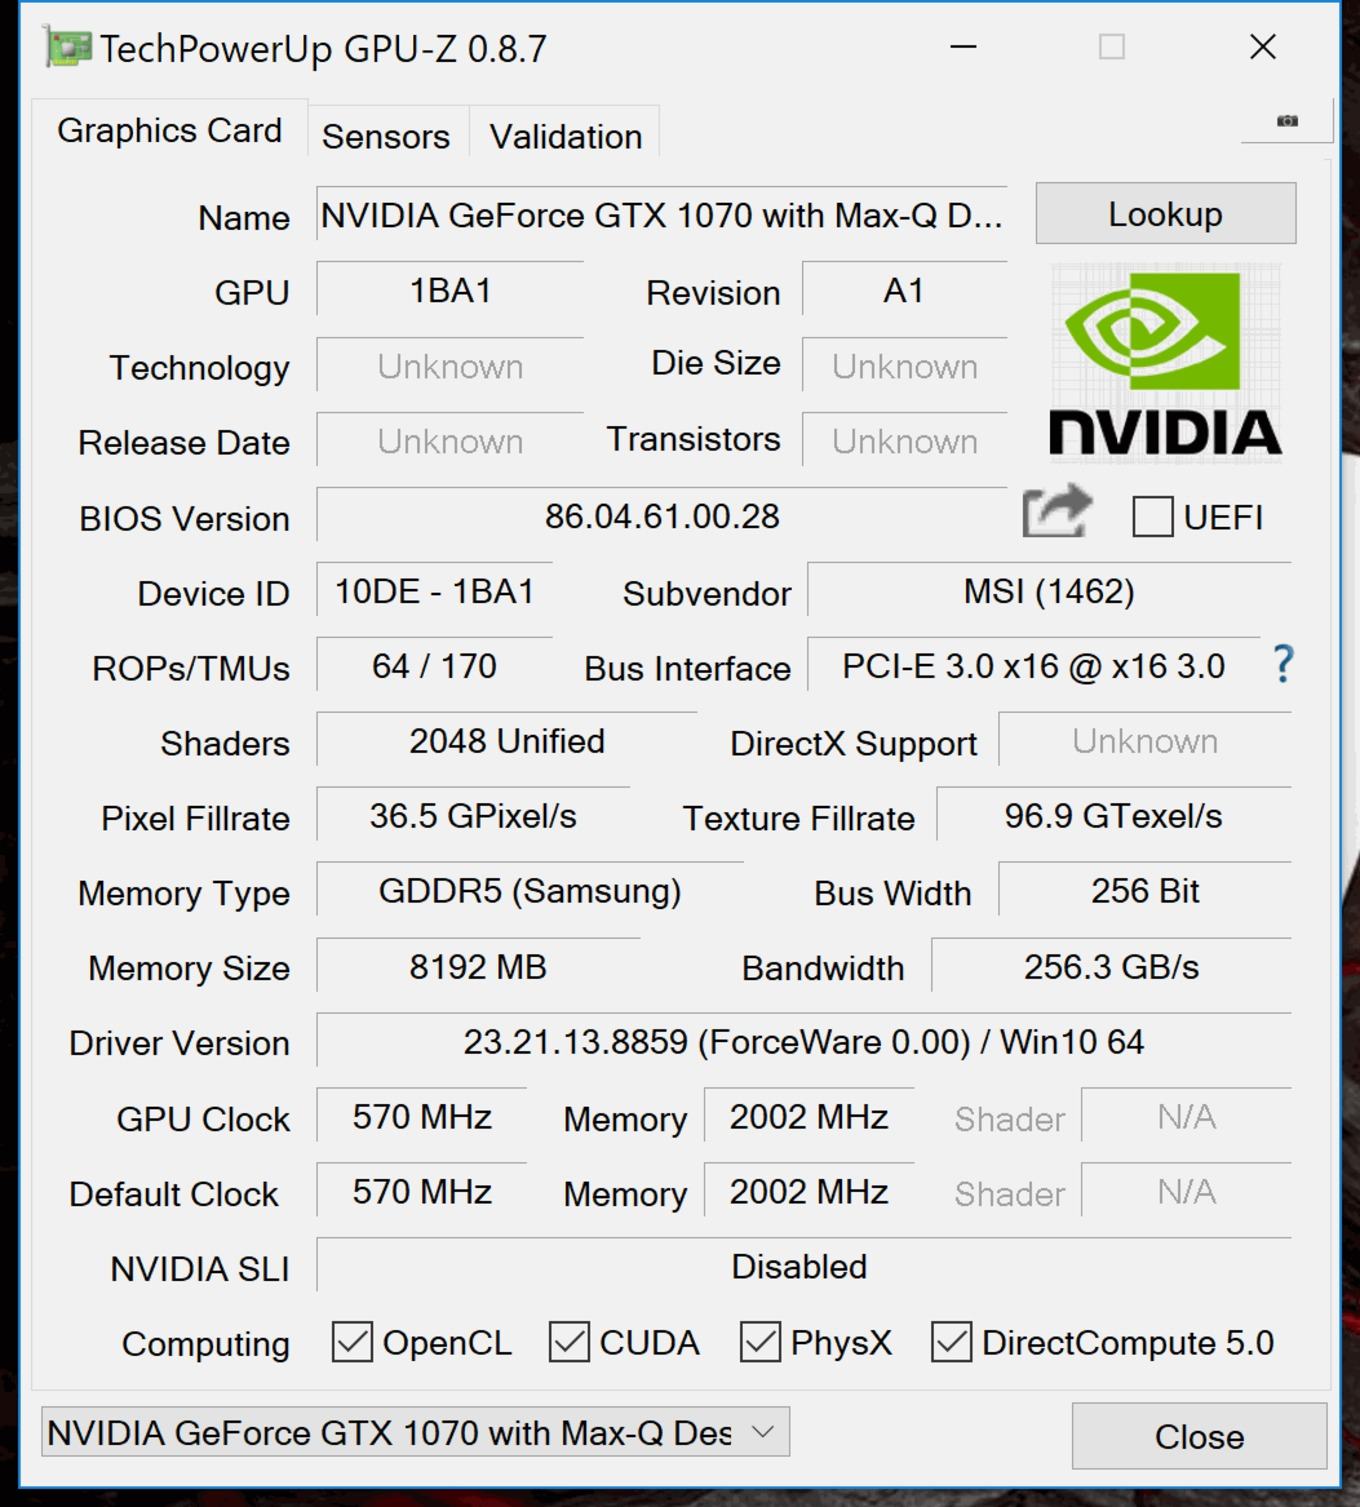Viewport: 1360px width, 1507px height.
Task: Close window with title bar X
Action: tap(1263, 47)
